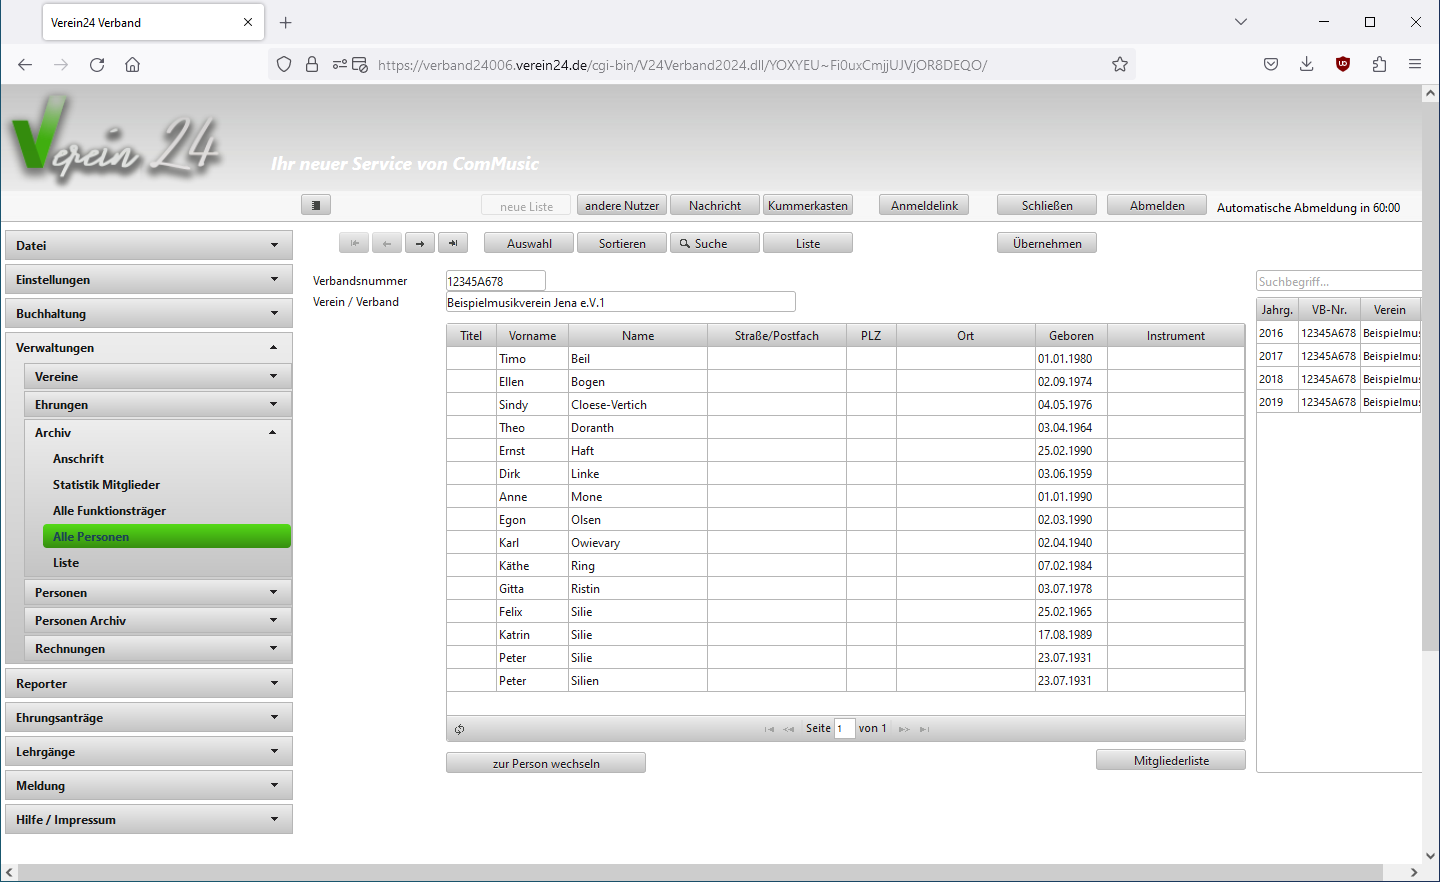This screenshot has height=882, width=1440.
Task: Open the Kummerkasten button
Action: click(808, 205)
